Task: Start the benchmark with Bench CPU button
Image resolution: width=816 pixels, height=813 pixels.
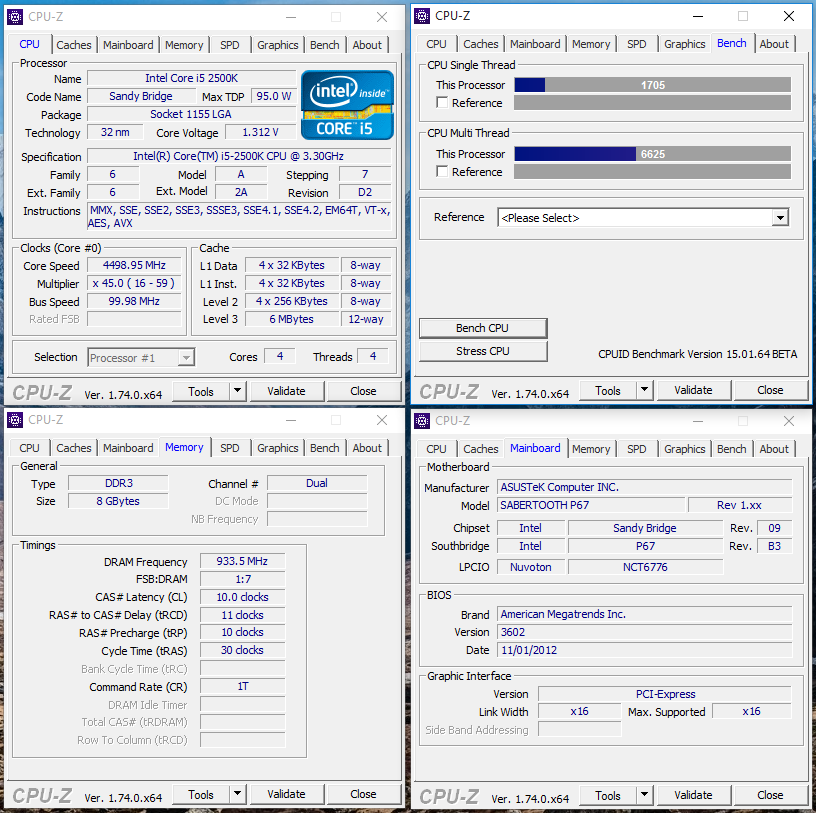Action: point(483,328)
